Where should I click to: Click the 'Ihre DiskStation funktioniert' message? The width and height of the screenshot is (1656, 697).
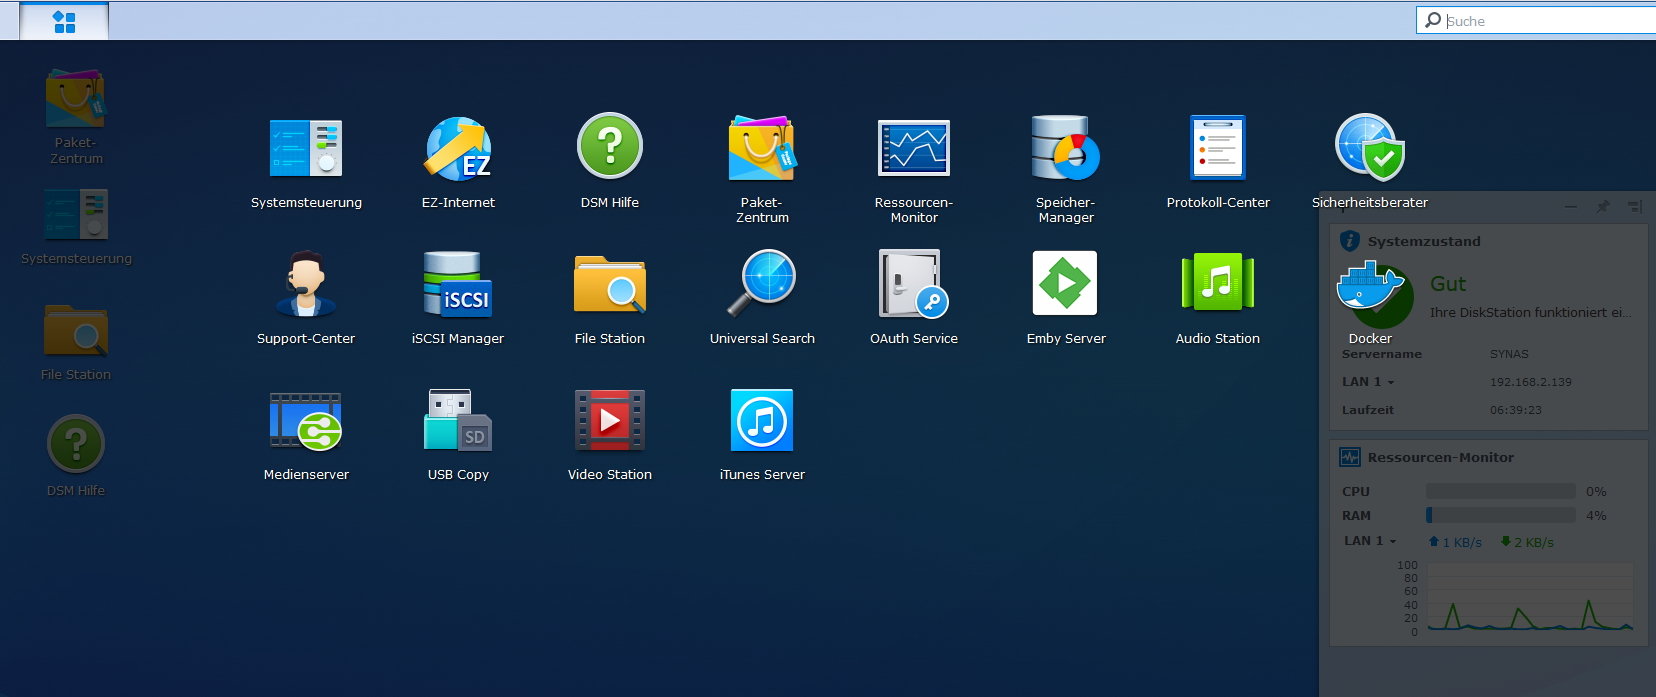click(1531, 312)
